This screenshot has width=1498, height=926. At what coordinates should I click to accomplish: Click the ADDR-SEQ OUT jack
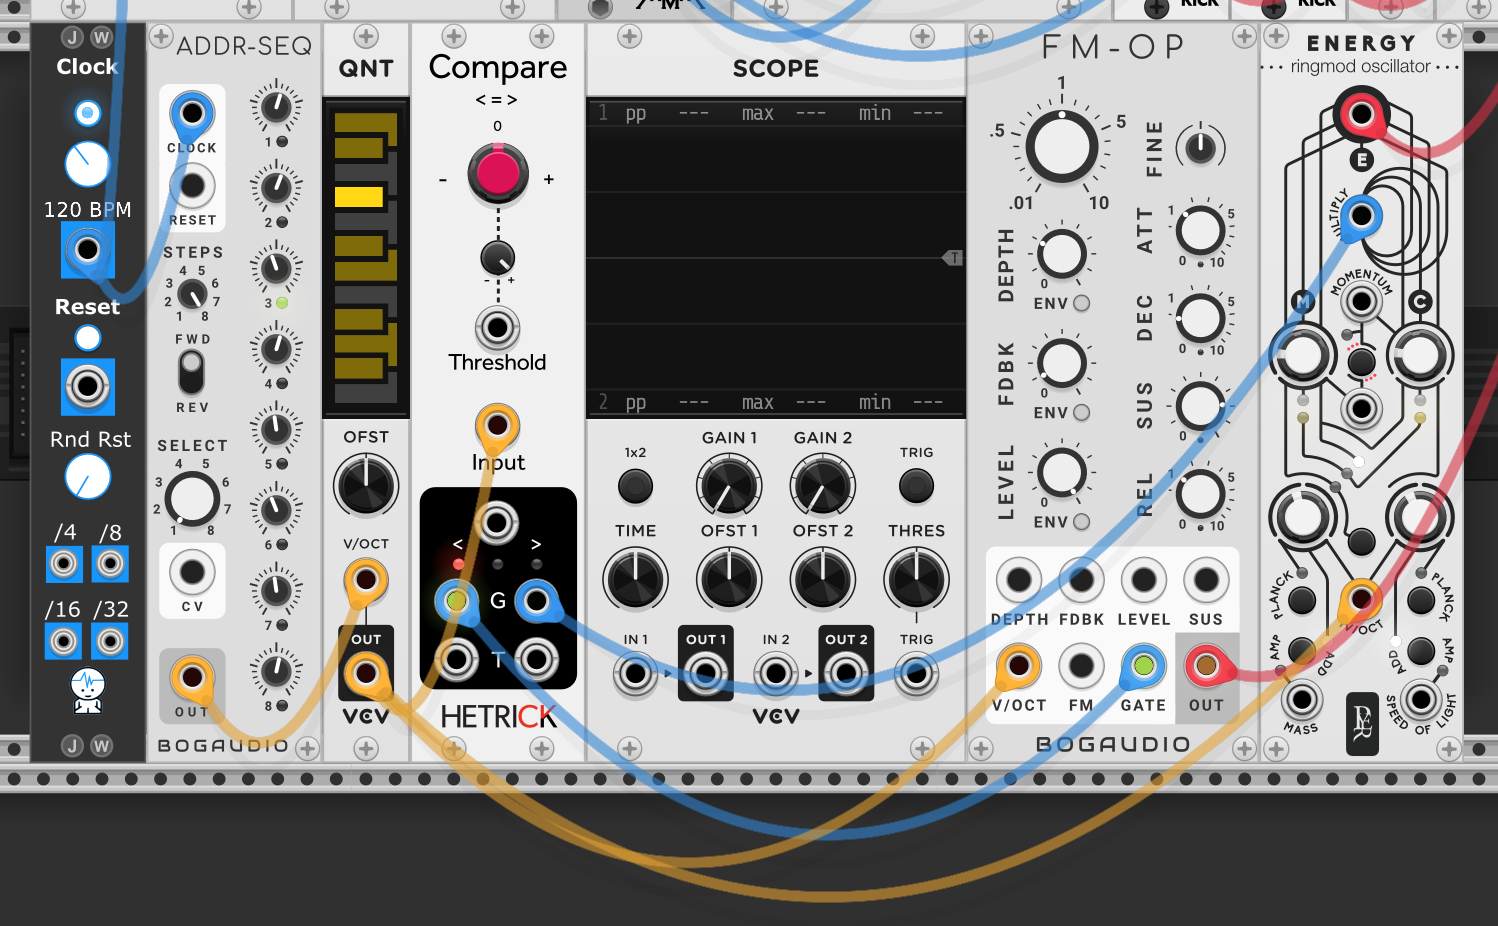coord(191,677)
